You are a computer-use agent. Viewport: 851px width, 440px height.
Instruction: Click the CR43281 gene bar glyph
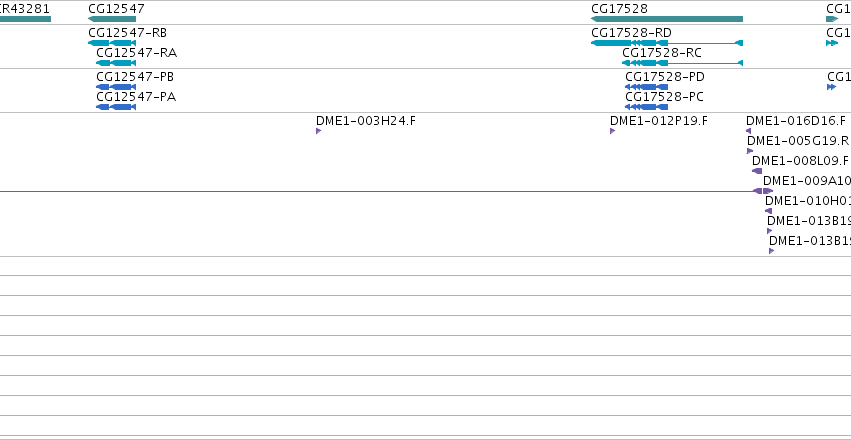(25, 19)
